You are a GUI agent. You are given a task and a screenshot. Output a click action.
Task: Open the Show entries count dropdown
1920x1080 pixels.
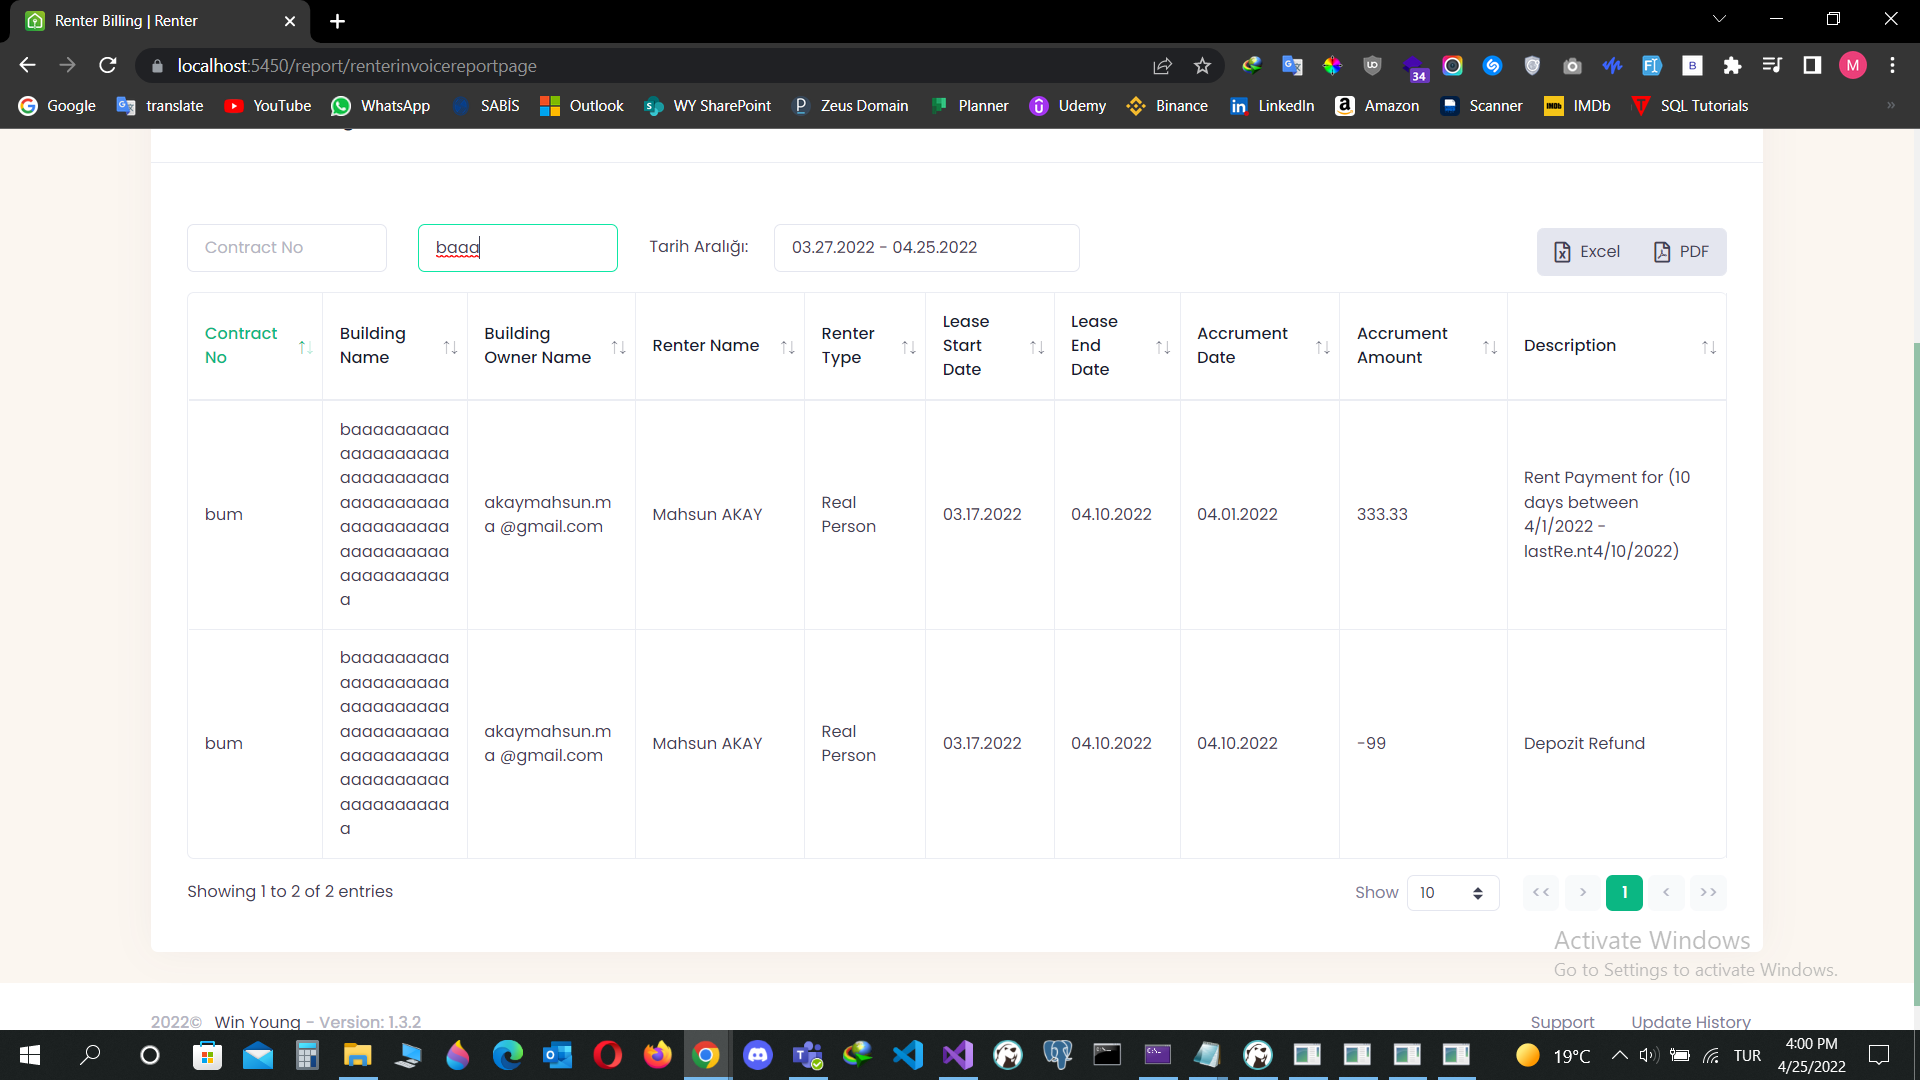coord(1452,893)
